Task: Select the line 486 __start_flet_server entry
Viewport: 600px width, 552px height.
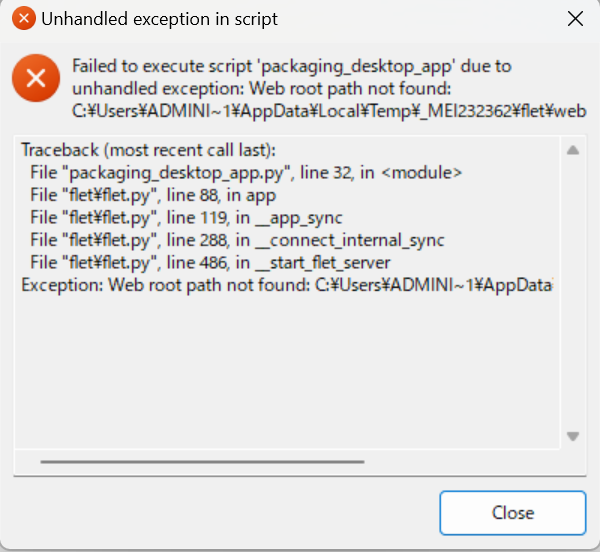Action: point(210,262)
